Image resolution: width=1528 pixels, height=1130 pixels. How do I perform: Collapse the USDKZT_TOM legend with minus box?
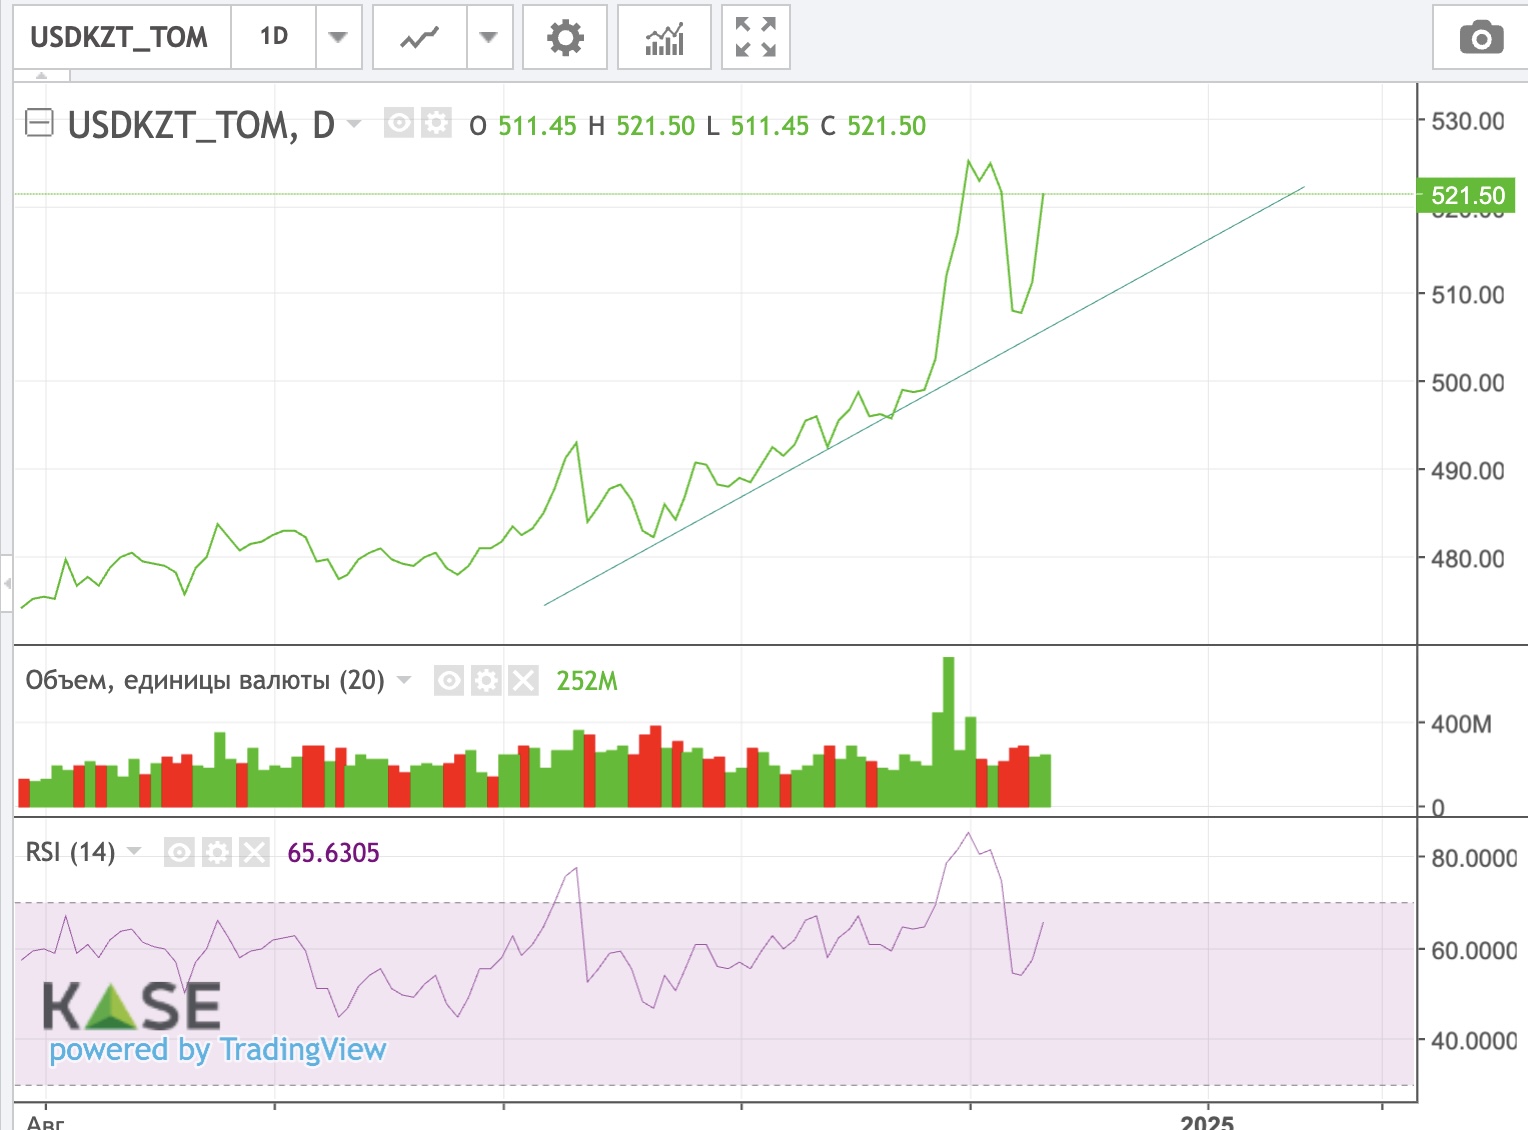tap(39, 123)
